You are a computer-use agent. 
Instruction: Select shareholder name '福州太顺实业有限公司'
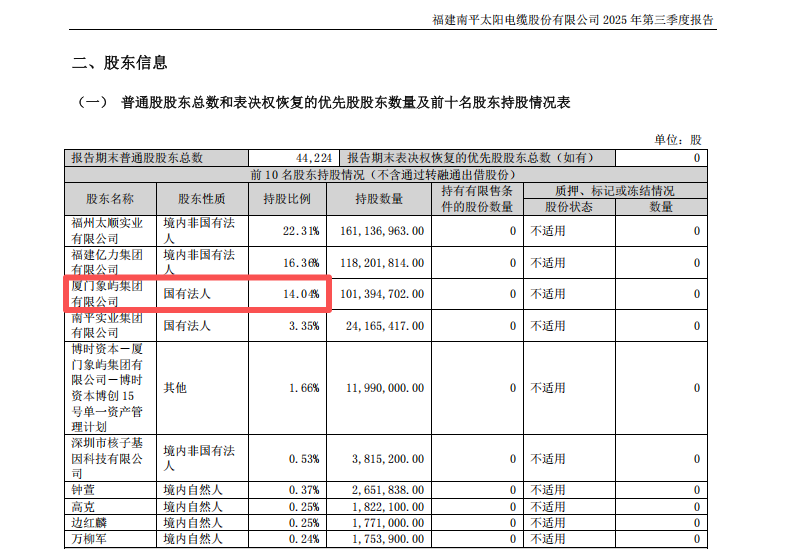[x=107, y=231]
